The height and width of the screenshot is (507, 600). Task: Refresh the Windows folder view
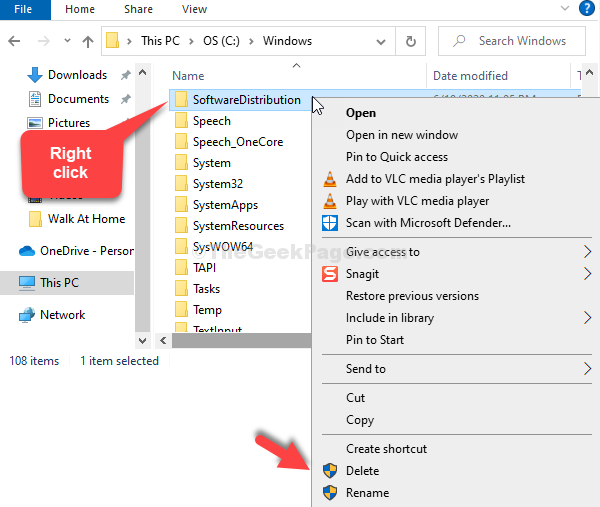click(x=411, y=41)
